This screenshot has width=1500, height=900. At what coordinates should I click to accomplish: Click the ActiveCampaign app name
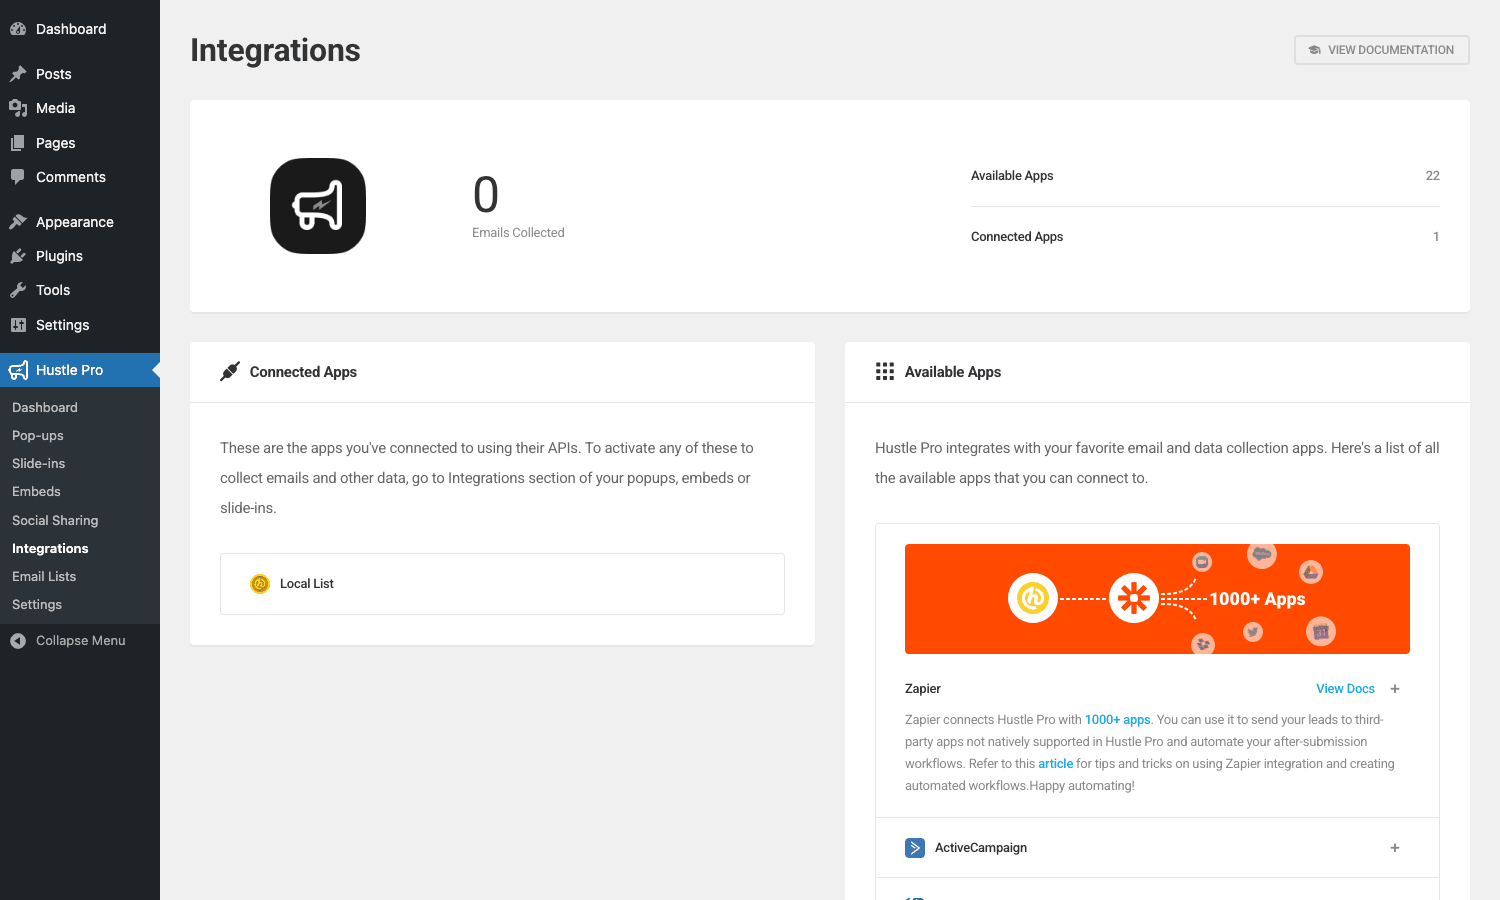click(981, 848)
